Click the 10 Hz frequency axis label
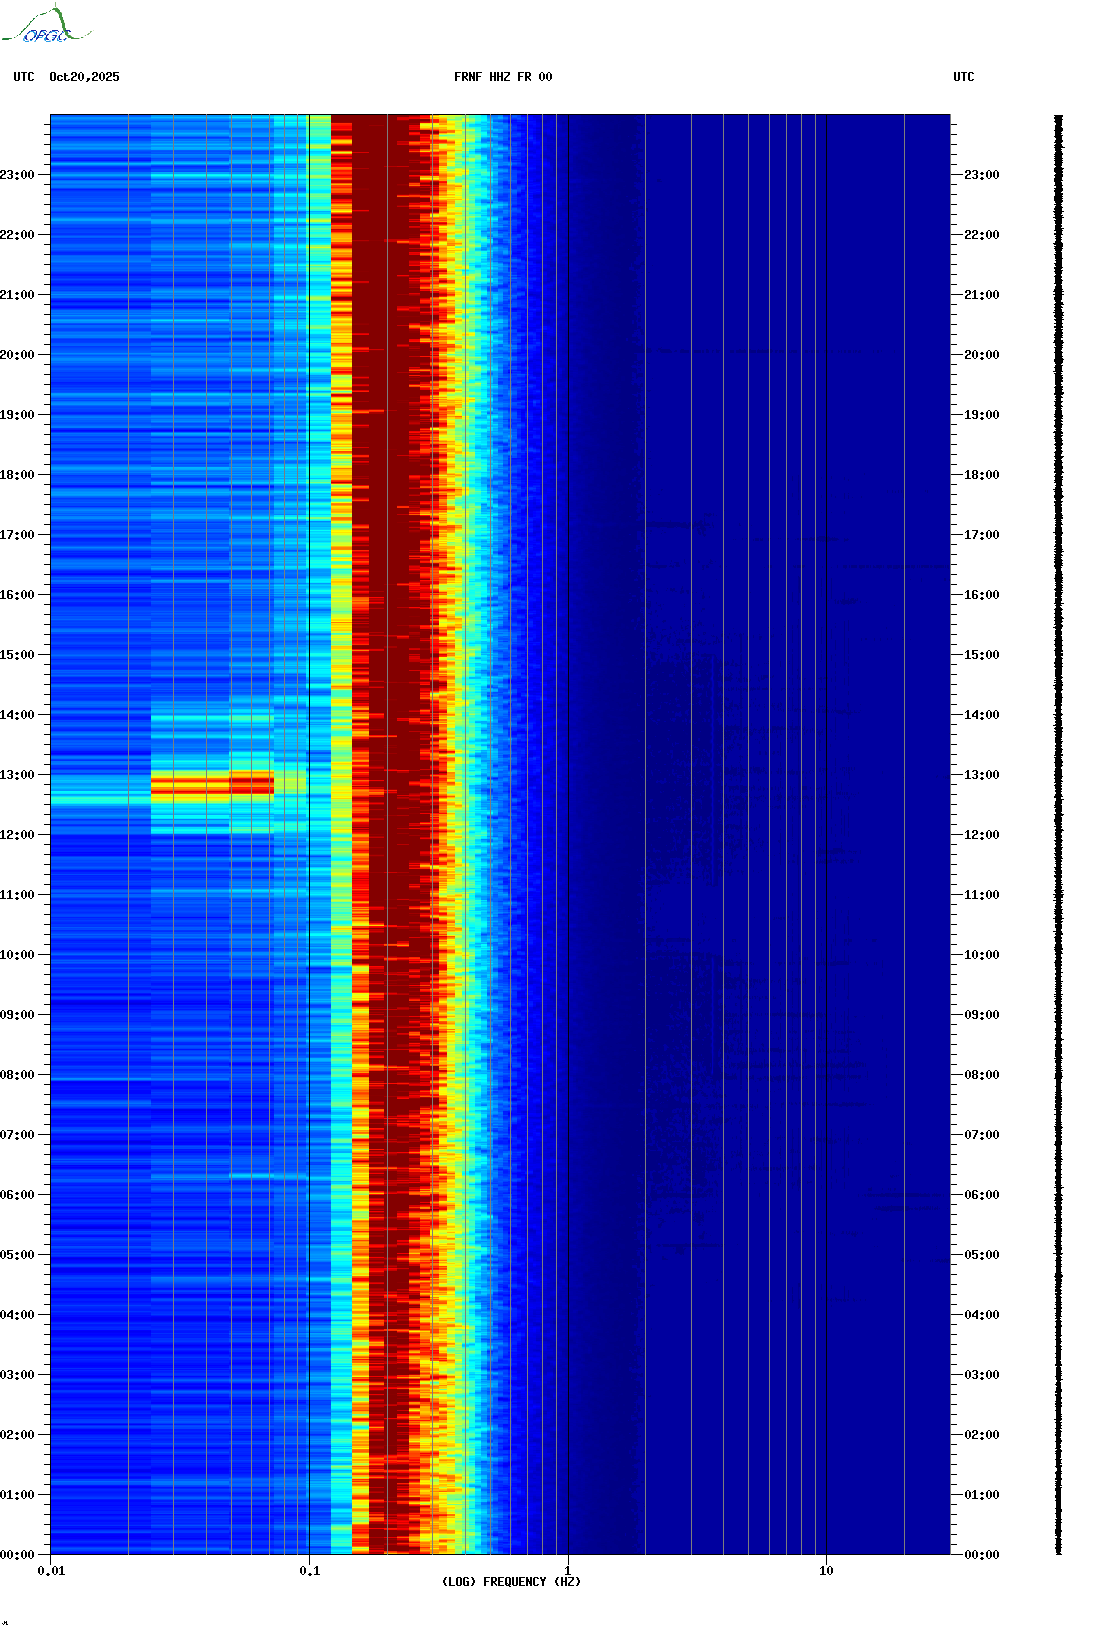Screen dimensions: 1102x1634 826,1571
